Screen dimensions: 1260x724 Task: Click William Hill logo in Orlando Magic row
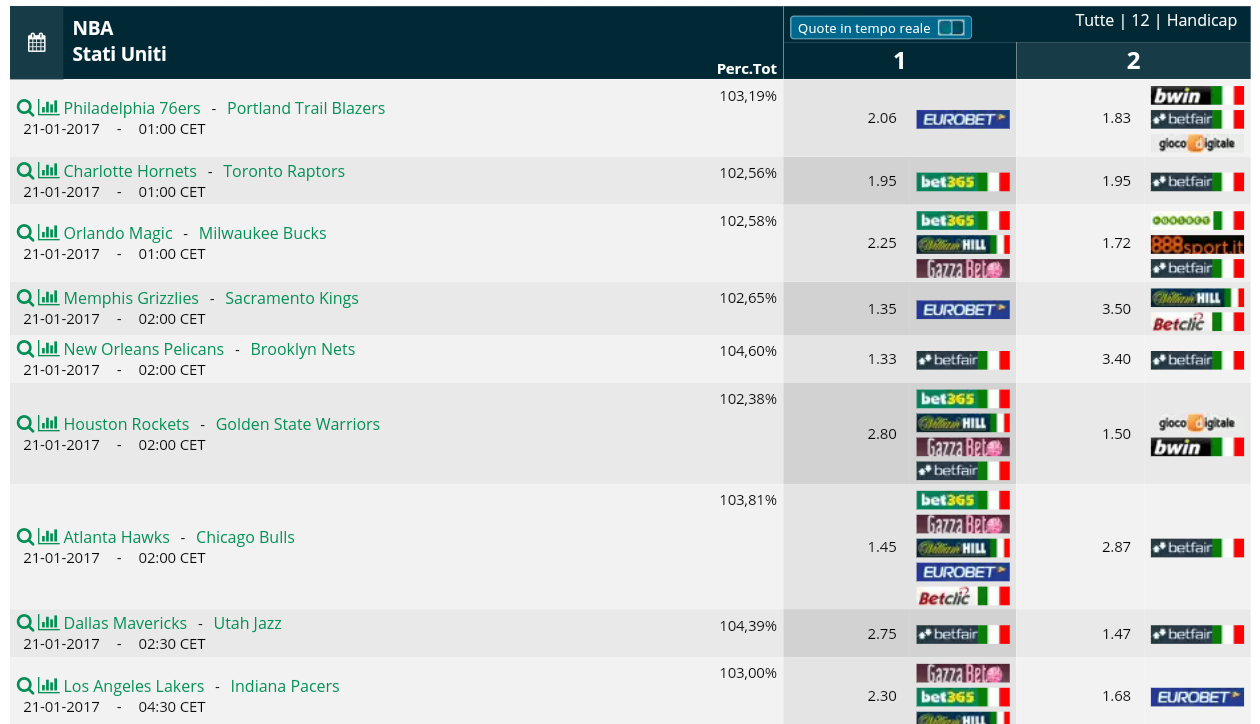click(963, 244)
